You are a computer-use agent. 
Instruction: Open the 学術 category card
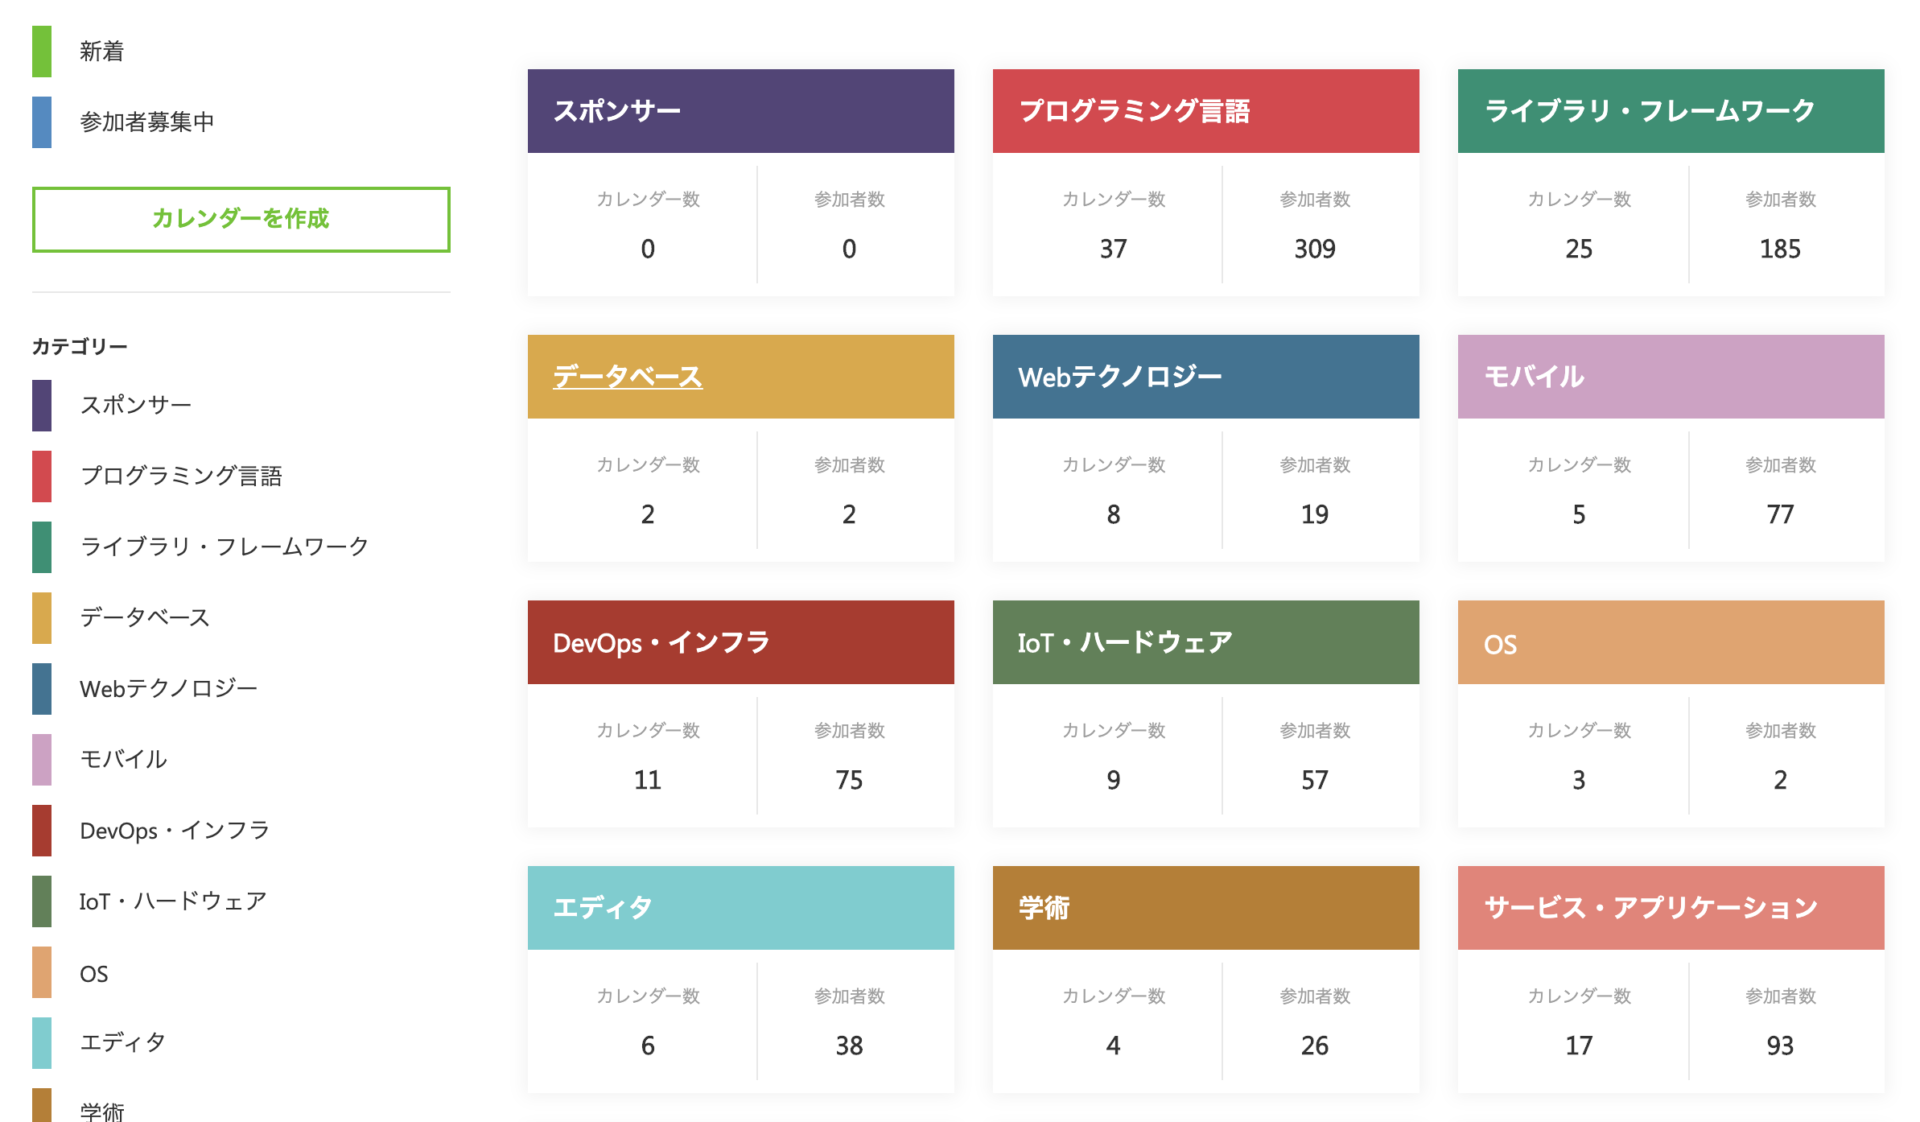point(1205,907)
